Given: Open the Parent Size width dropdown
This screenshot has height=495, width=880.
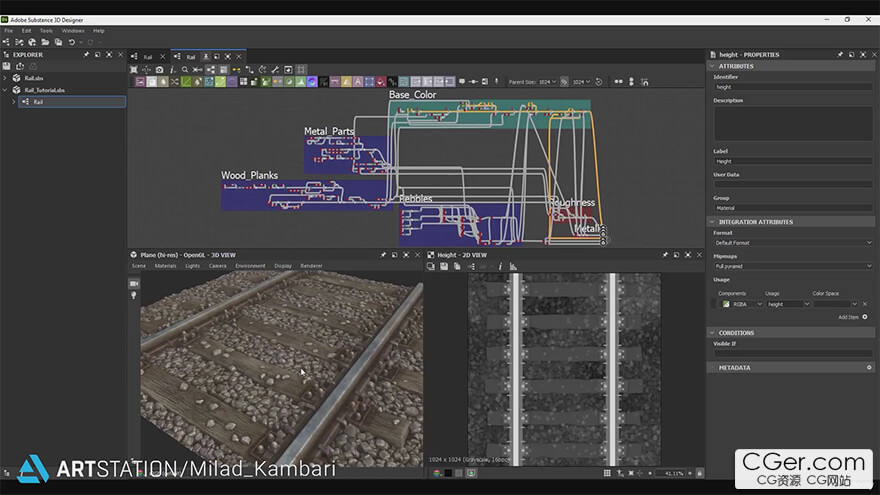Looking at the screenshot, I should (x=547, y=82).
